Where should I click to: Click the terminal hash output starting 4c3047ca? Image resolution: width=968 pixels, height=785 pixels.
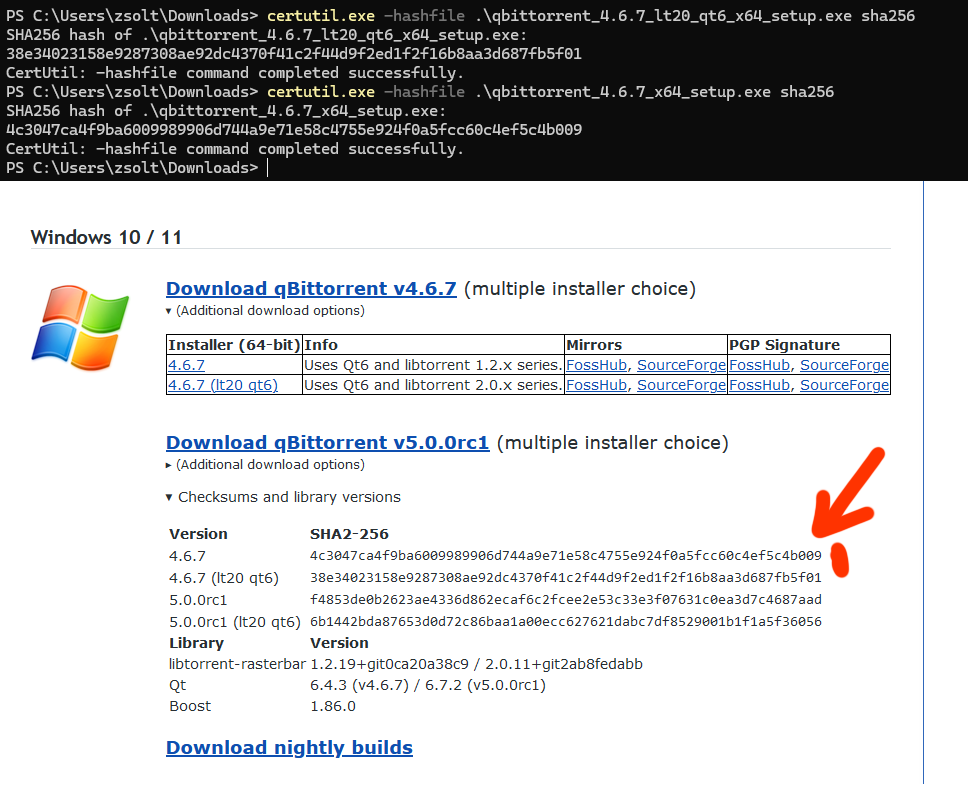294,130
